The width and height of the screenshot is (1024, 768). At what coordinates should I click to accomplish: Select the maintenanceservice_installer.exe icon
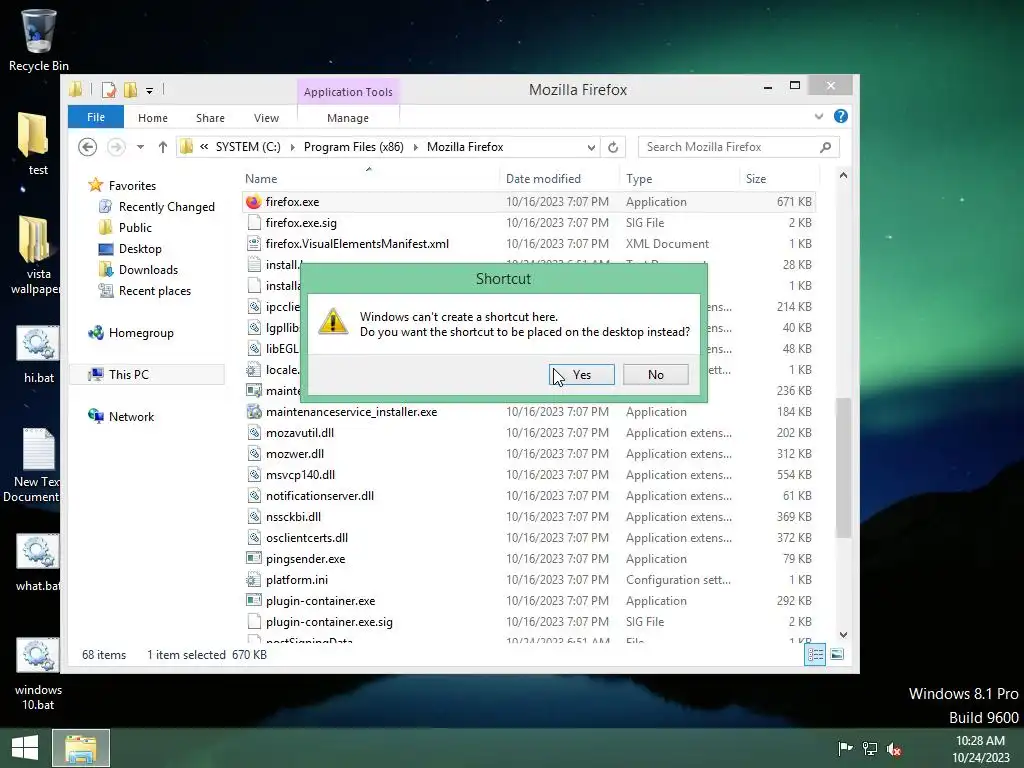coord(254,411)
